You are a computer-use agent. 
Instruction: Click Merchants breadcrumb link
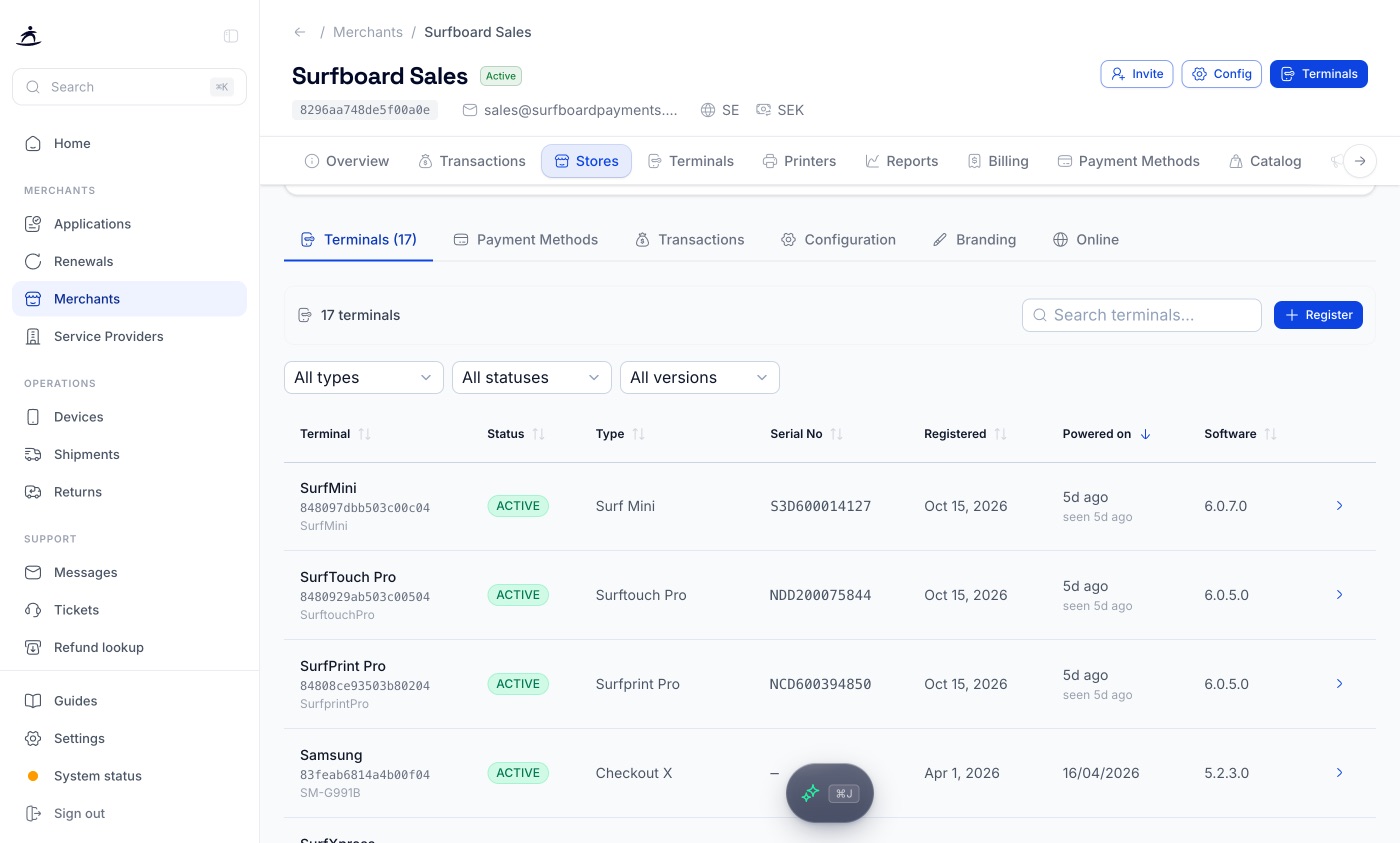368,32
